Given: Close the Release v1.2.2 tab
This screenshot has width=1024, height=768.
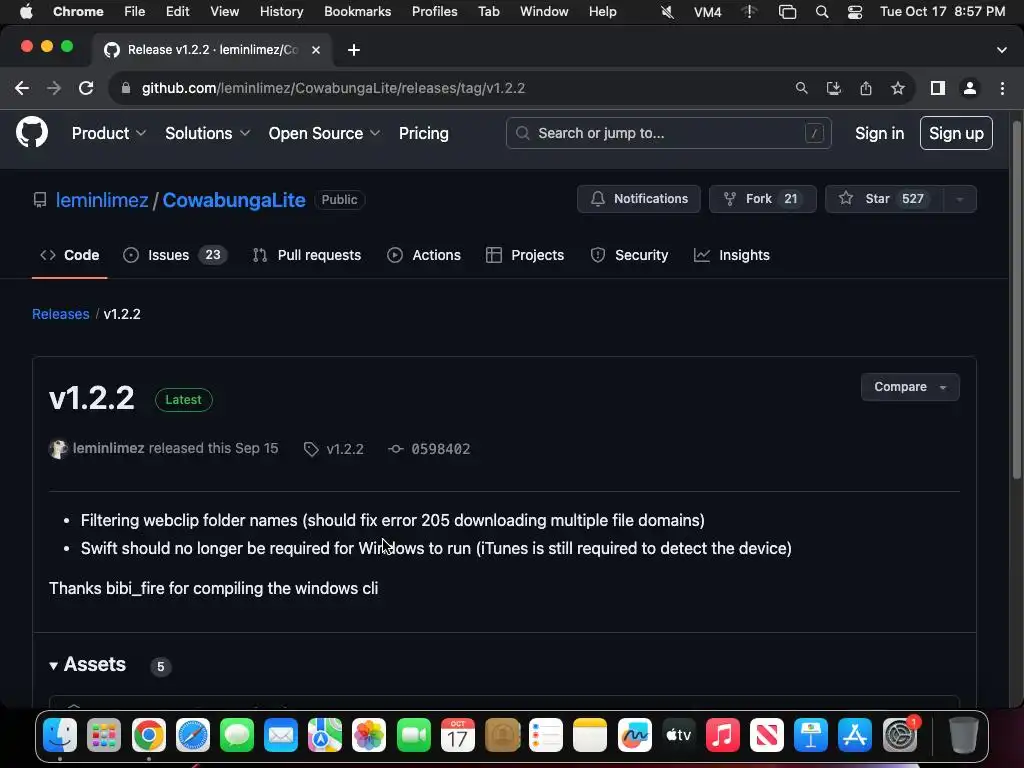Looking at the screenshot, I should pos(316,50).
